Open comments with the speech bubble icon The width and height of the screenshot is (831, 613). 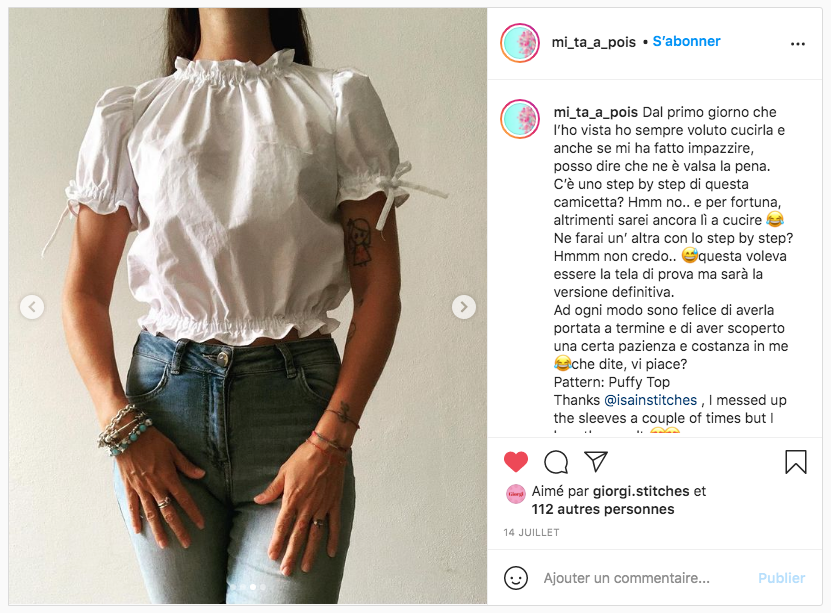pyautogui.click(x=556, y=461)
